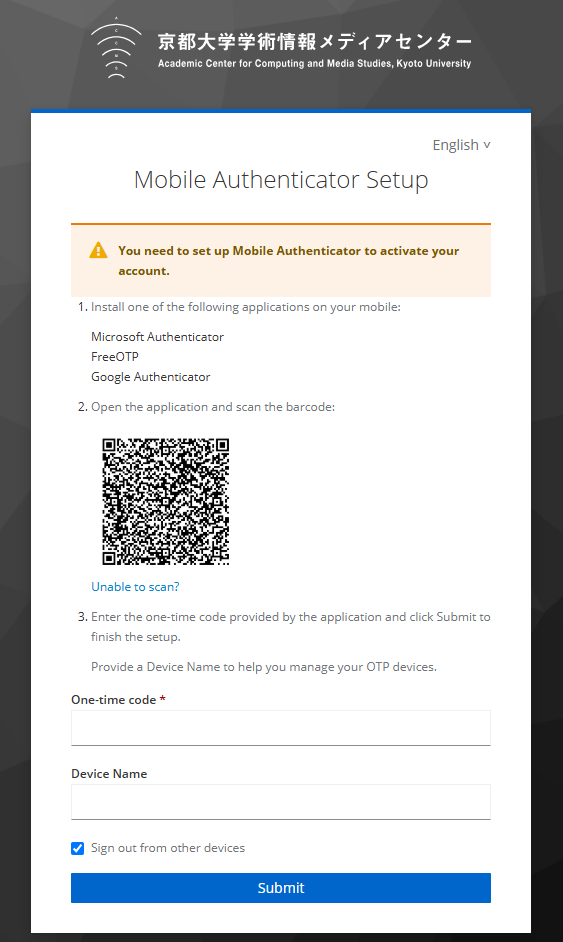Click the Mobile Authenticator Setup heading

coord(281,180)
